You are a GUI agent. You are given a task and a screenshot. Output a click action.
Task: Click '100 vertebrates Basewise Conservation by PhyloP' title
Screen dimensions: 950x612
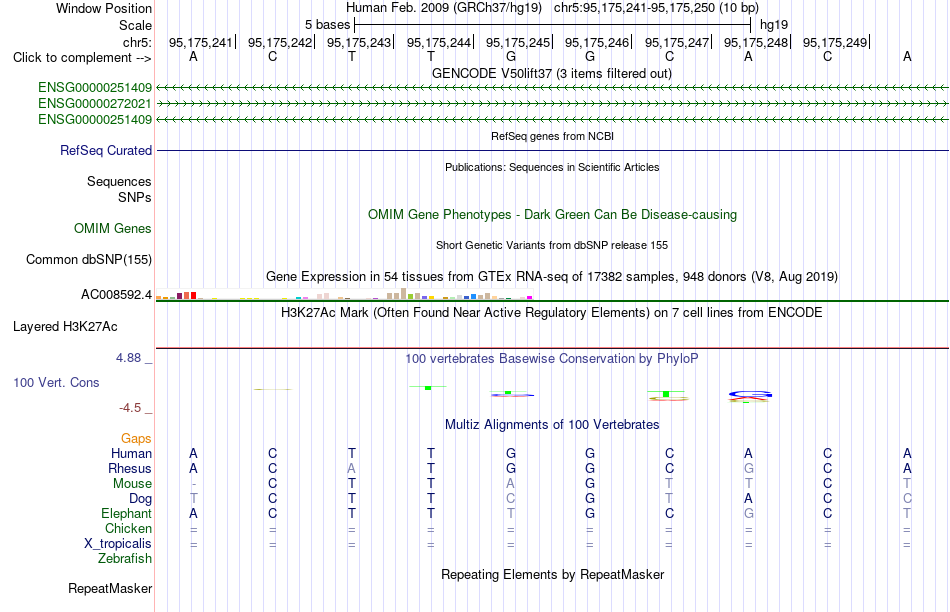552,359
